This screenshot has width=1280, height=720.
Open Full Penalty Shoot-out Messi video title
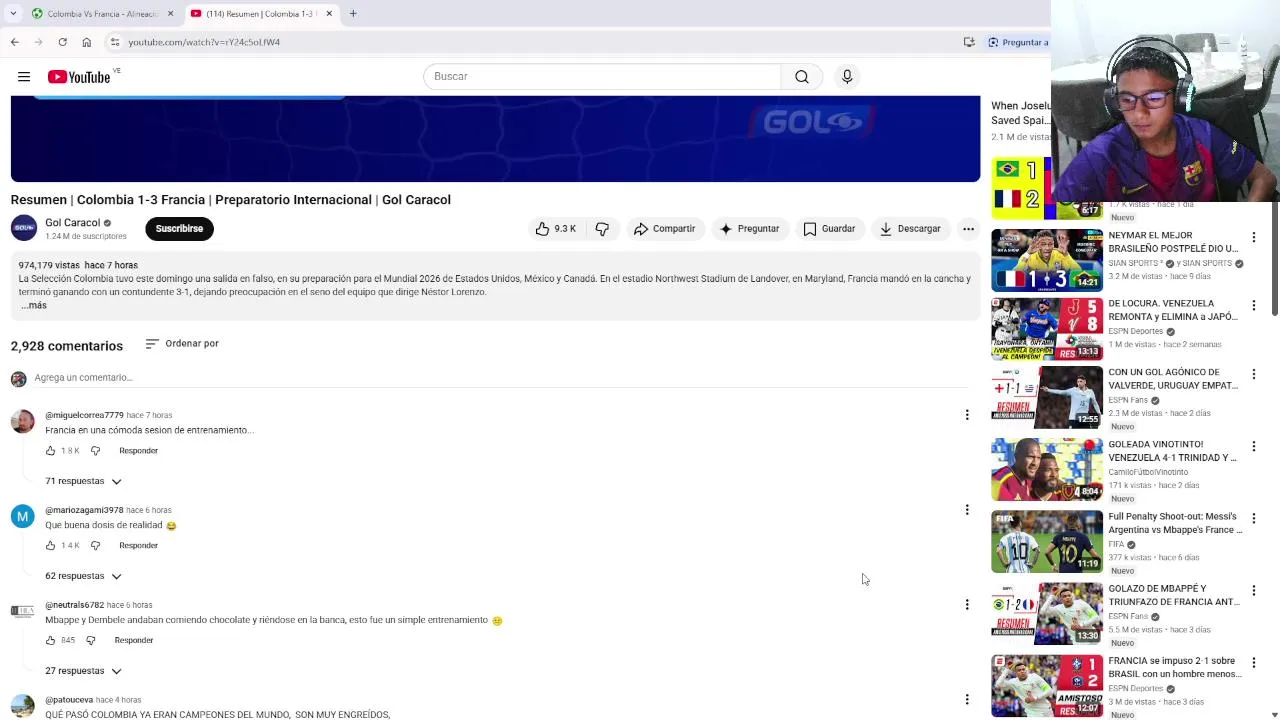pos(1175,523)
